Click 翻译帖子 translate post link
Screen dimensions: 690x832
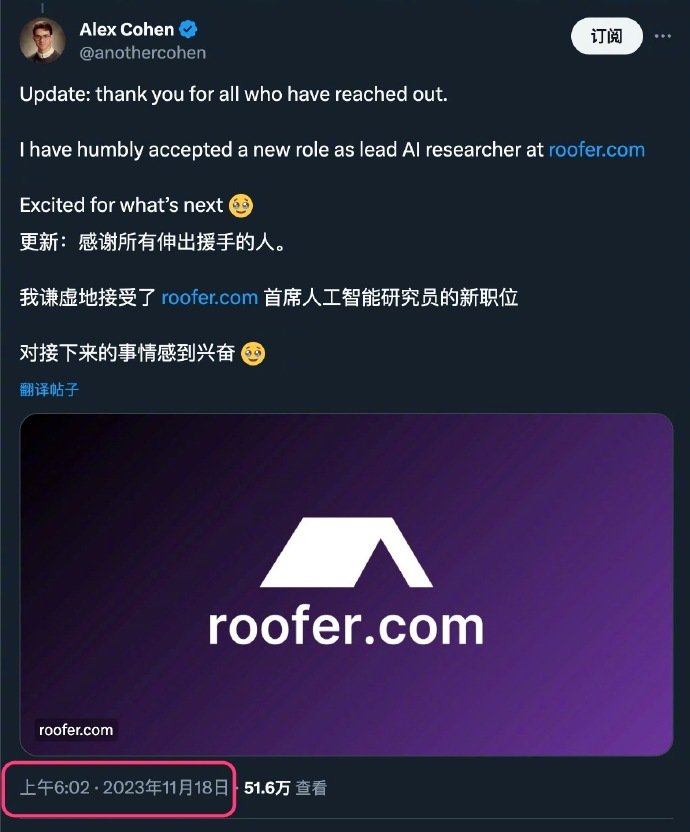pos(49,389)
